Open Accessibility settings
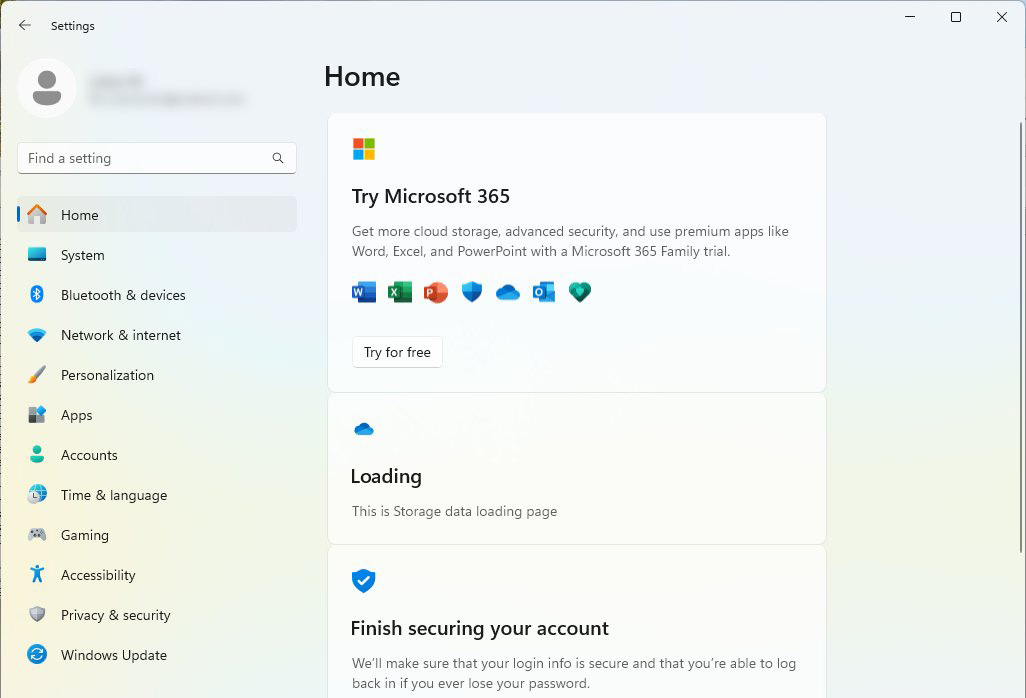Screen dimensions: 1026x698 (x=157, y=574)
